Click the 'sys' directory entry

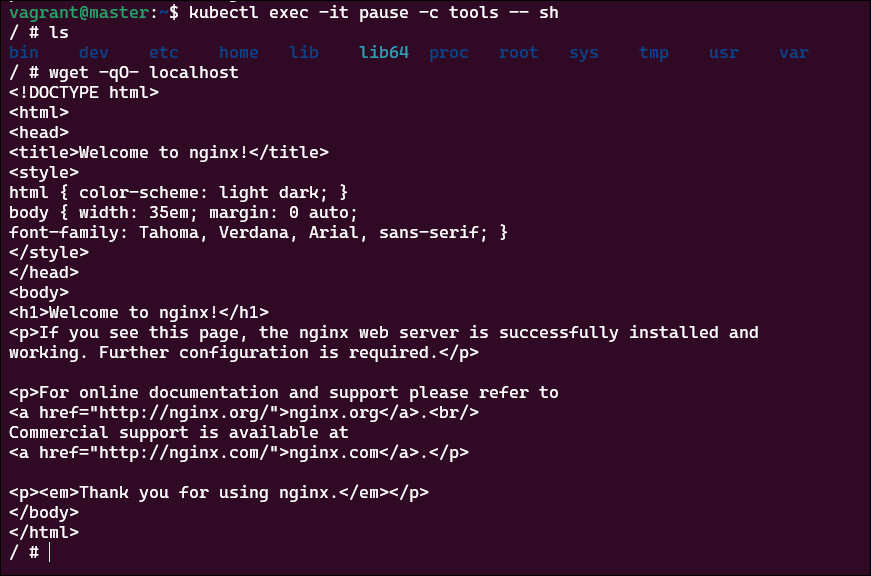(584, 52)
